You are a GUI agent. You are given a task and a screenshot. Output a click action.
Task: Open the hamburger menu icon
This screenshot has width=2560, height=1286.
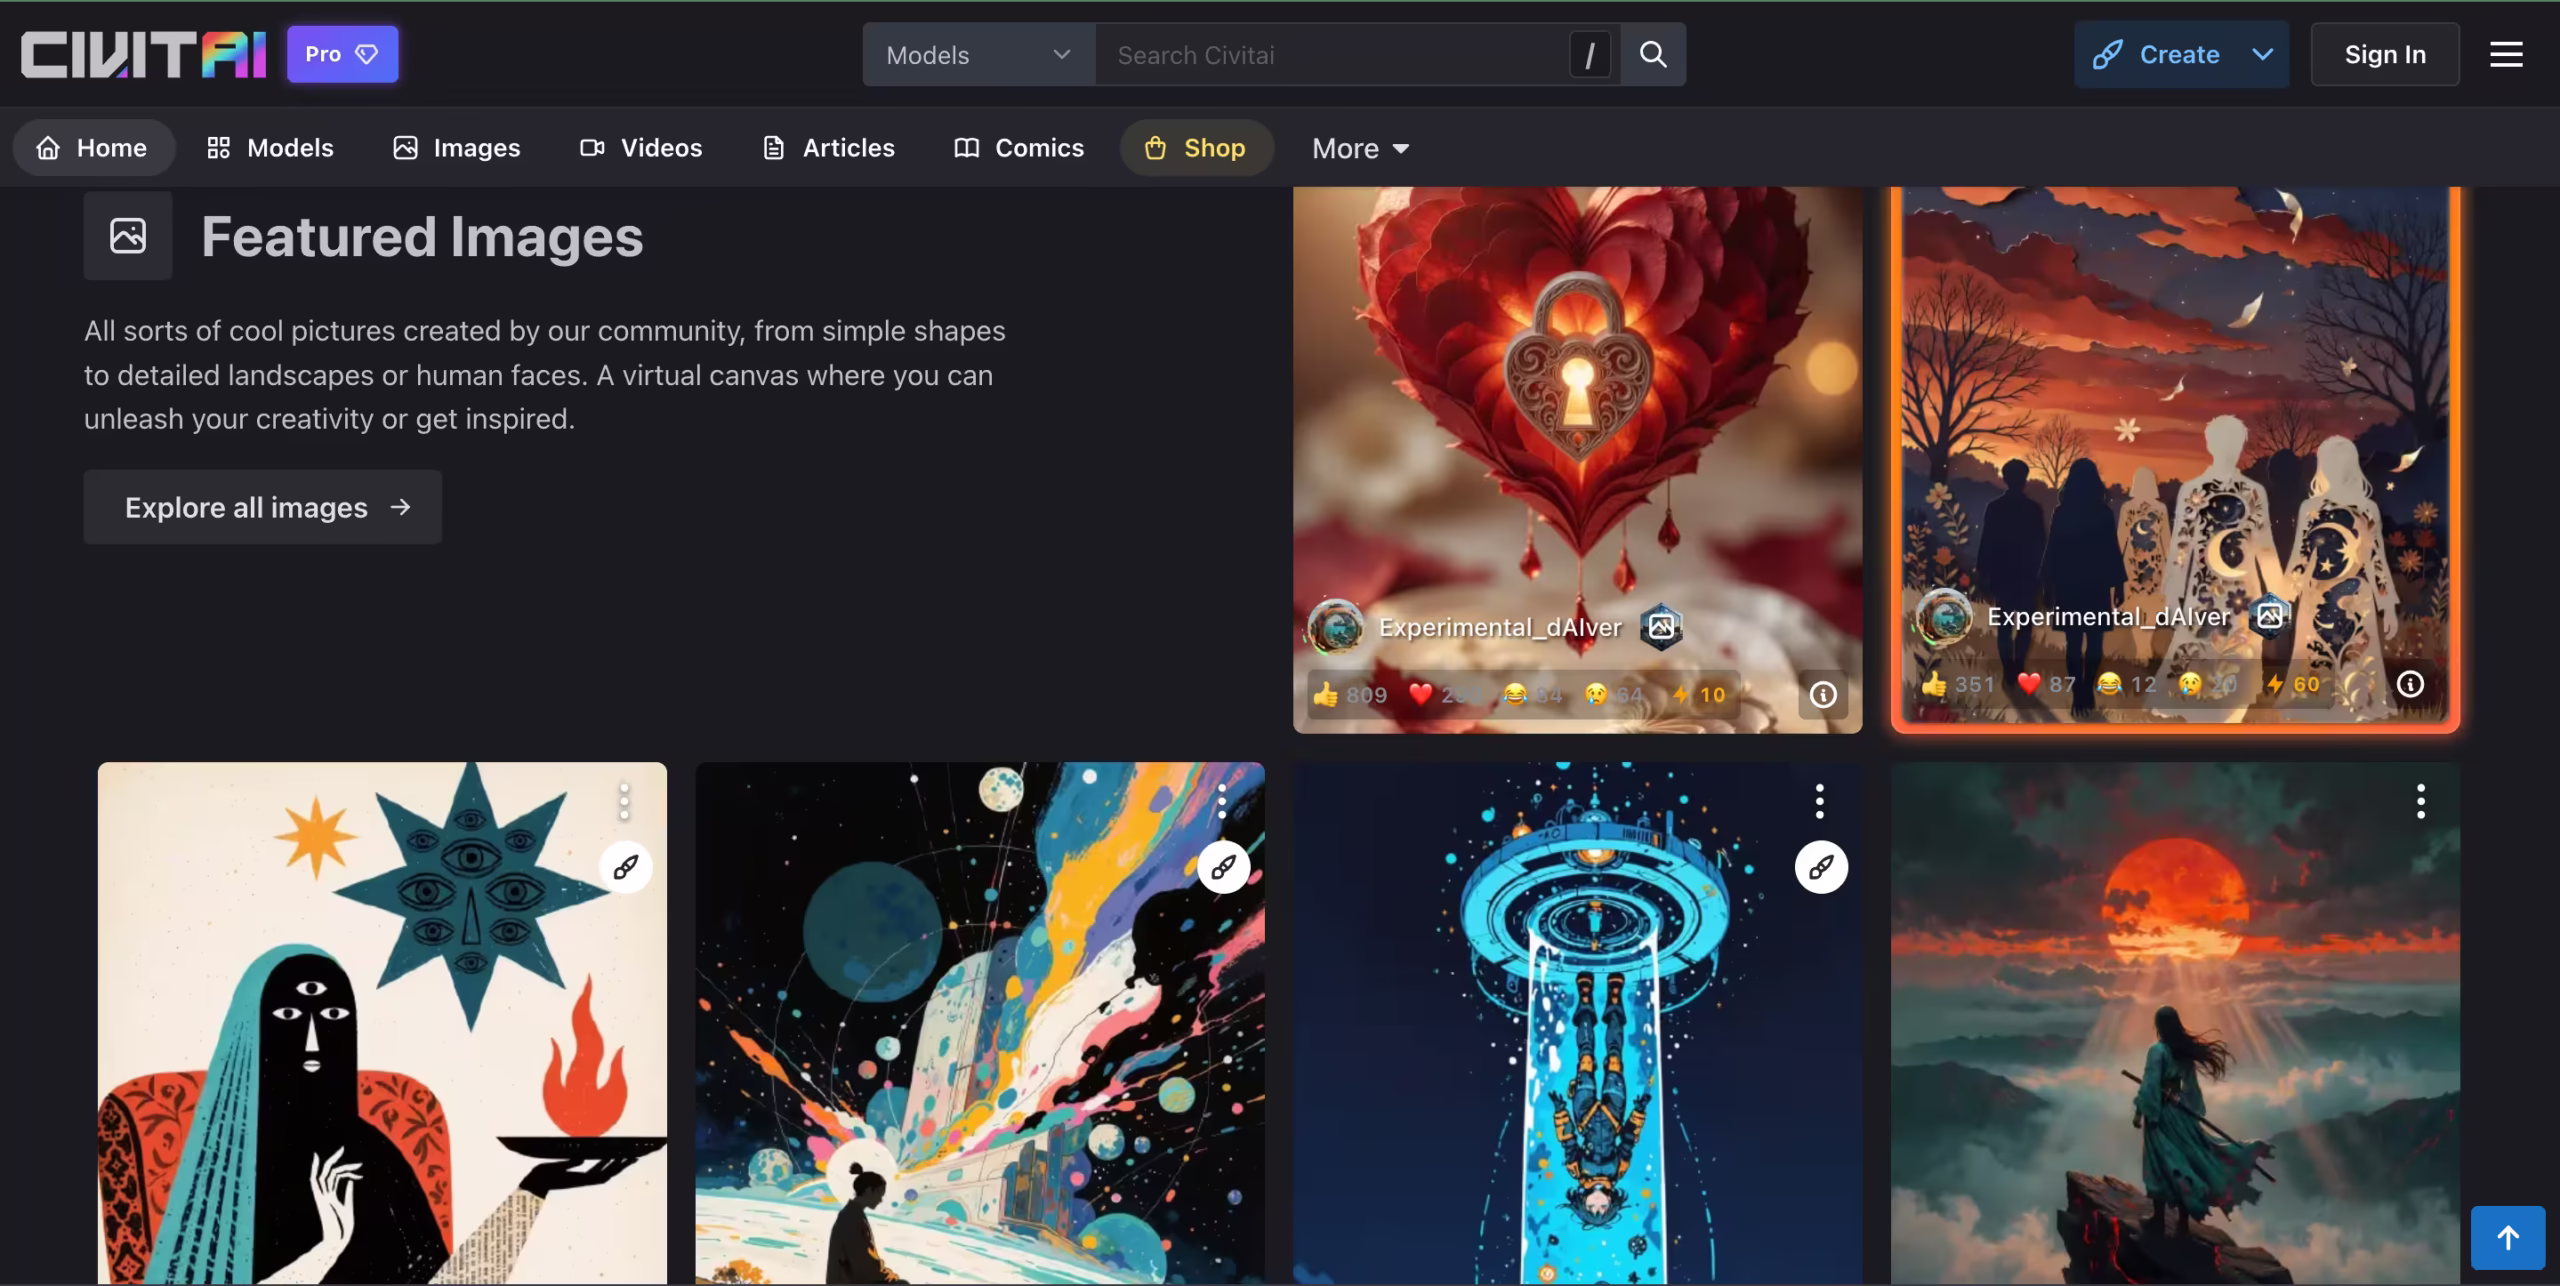(2506, 54)
